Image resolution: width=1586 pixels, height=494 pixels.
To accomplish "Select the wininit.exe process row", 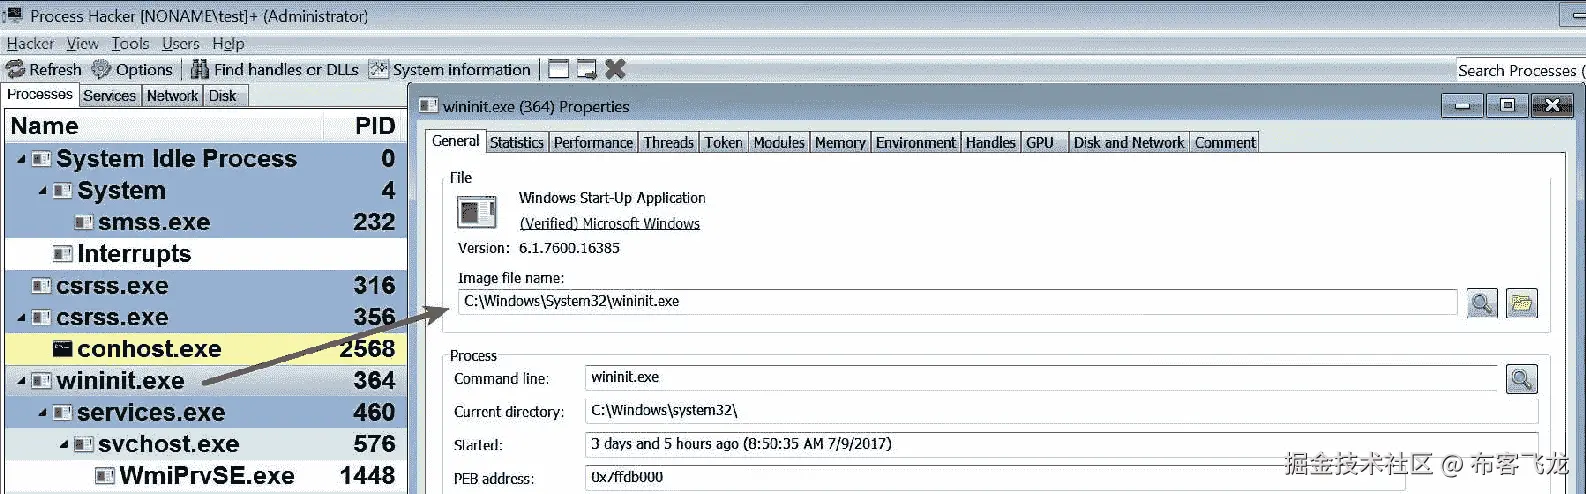I will (x=205, y=381).
